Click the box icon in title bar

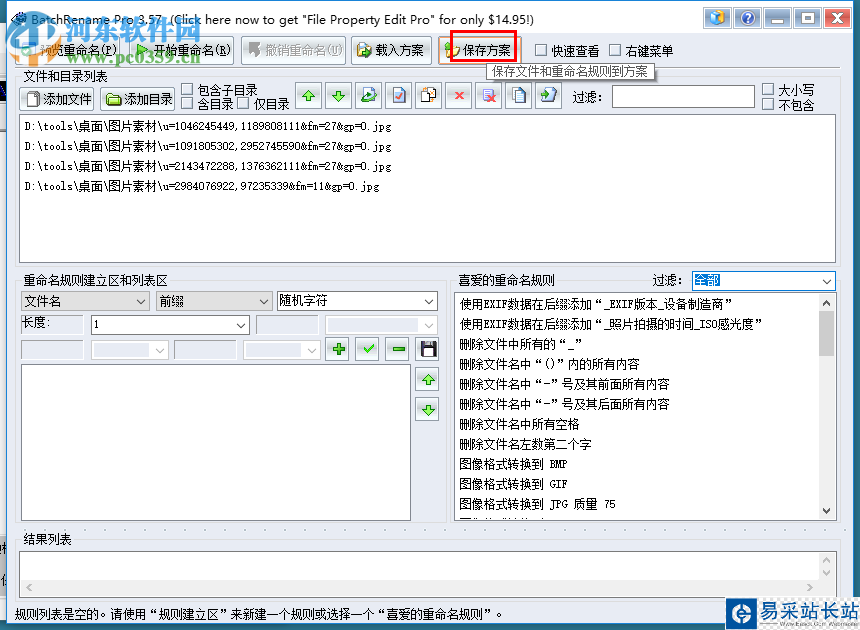pos(717,18)
